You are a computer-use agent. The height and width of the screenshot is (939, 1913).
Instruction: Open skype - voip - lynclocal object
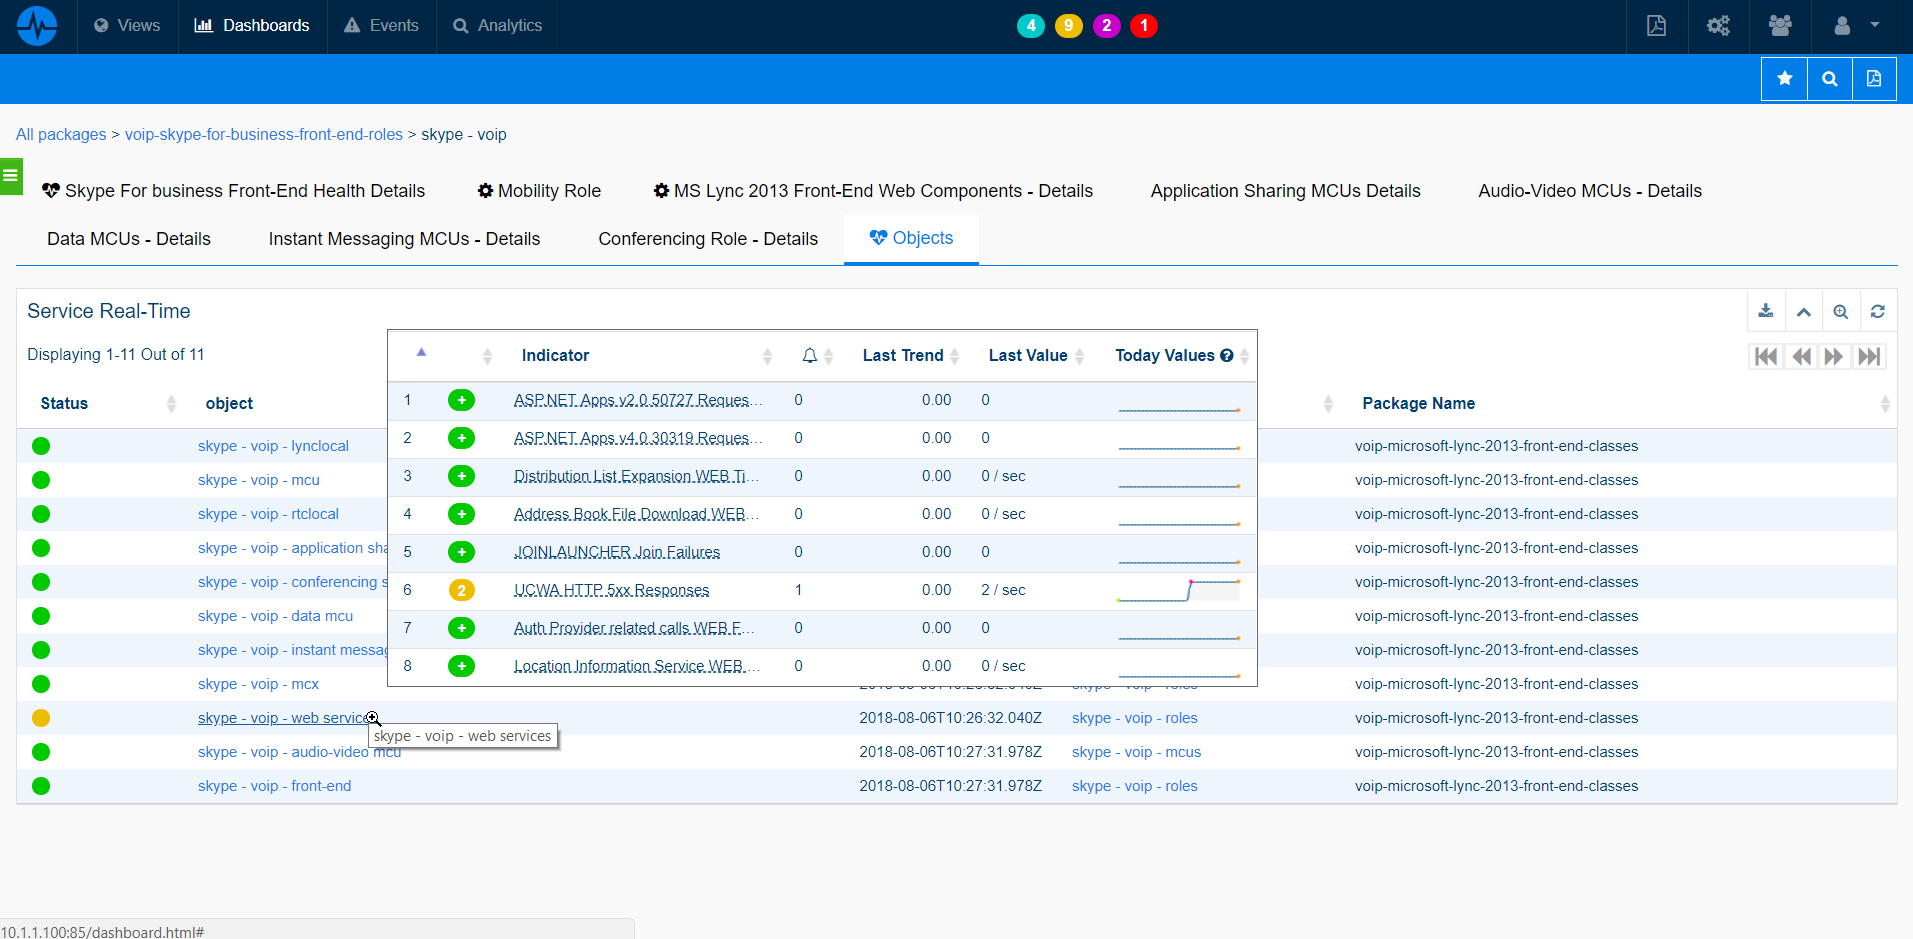273,446
